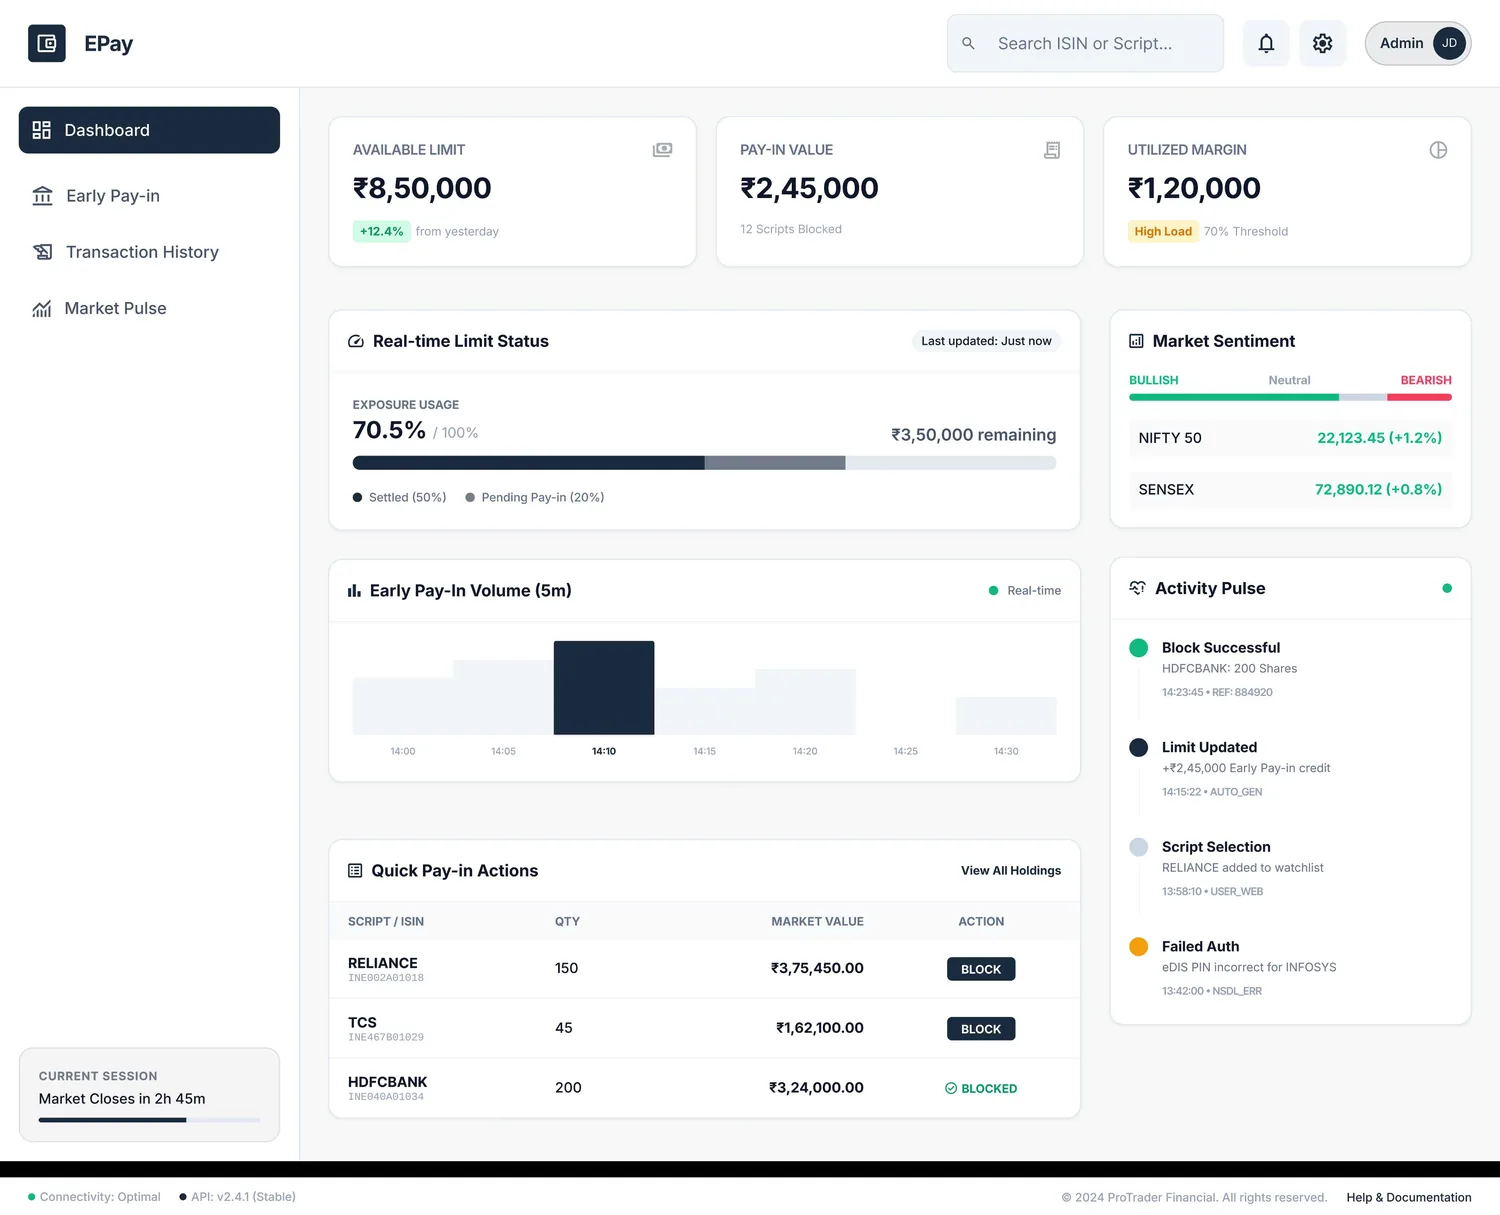Click the EPay wallet logo icon
The image size is (1500, 1215).
47,43
